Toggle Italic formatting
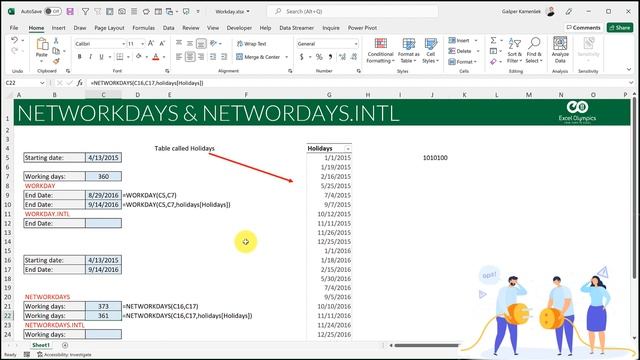640x360 pixels. [90, 57]
